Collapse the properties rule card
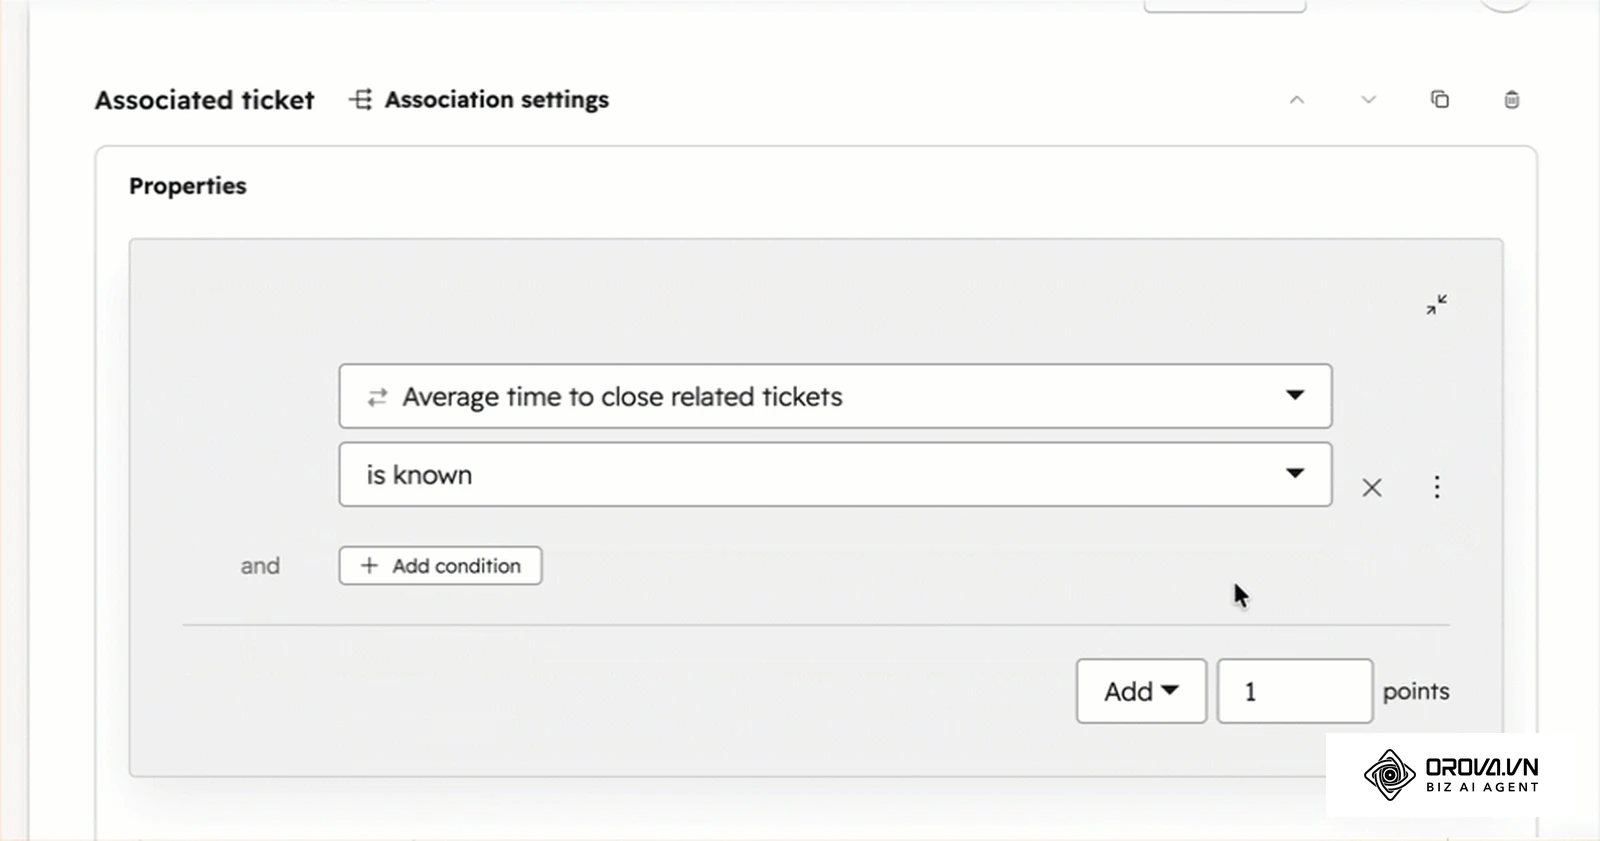The image size is (1600, 841). (1437, 305)
